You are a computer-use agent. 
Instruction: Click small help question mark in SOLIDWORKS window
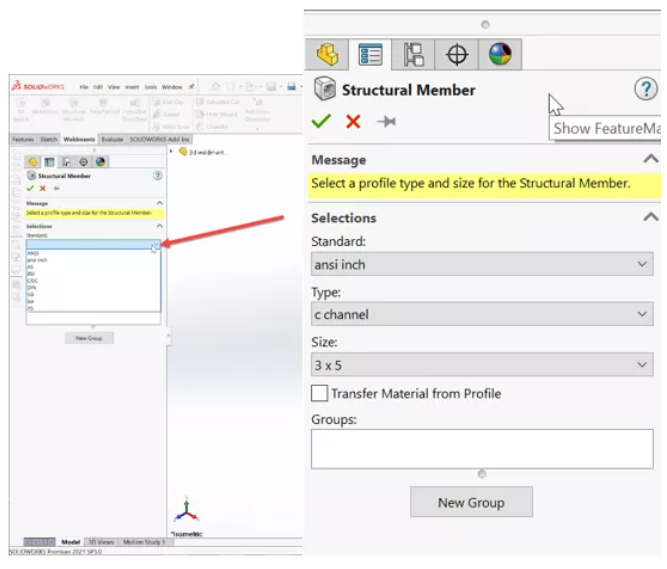(x=157, y=176)
